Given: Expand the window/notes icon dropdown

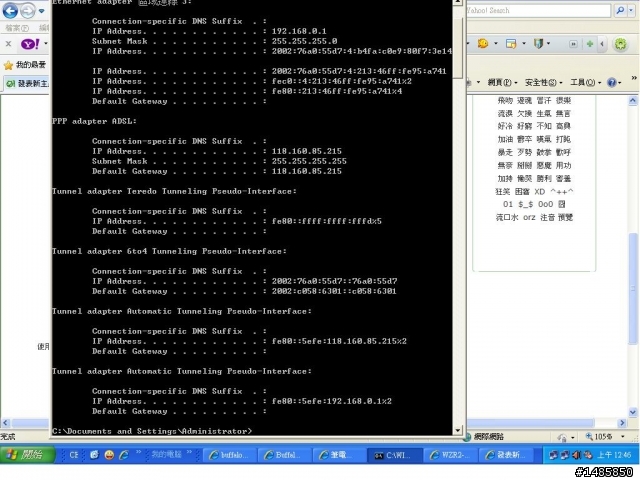Looking at the screenshot, I should tap(524, 43).
